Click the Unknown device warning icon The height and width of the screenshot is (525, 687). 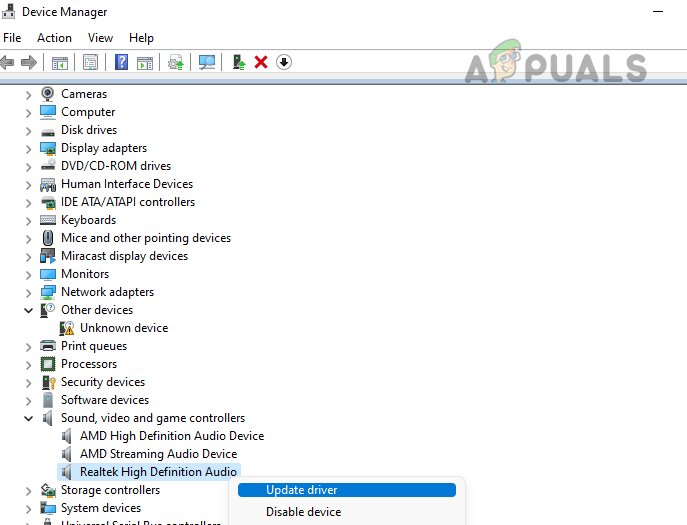click(67, 328)
